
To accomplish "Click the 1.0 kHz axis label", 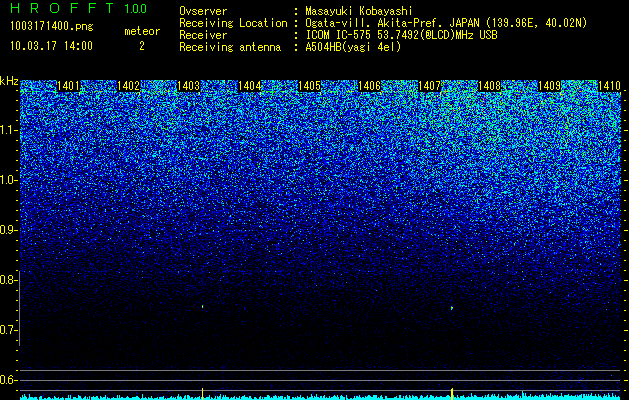I will coord(8,180).
